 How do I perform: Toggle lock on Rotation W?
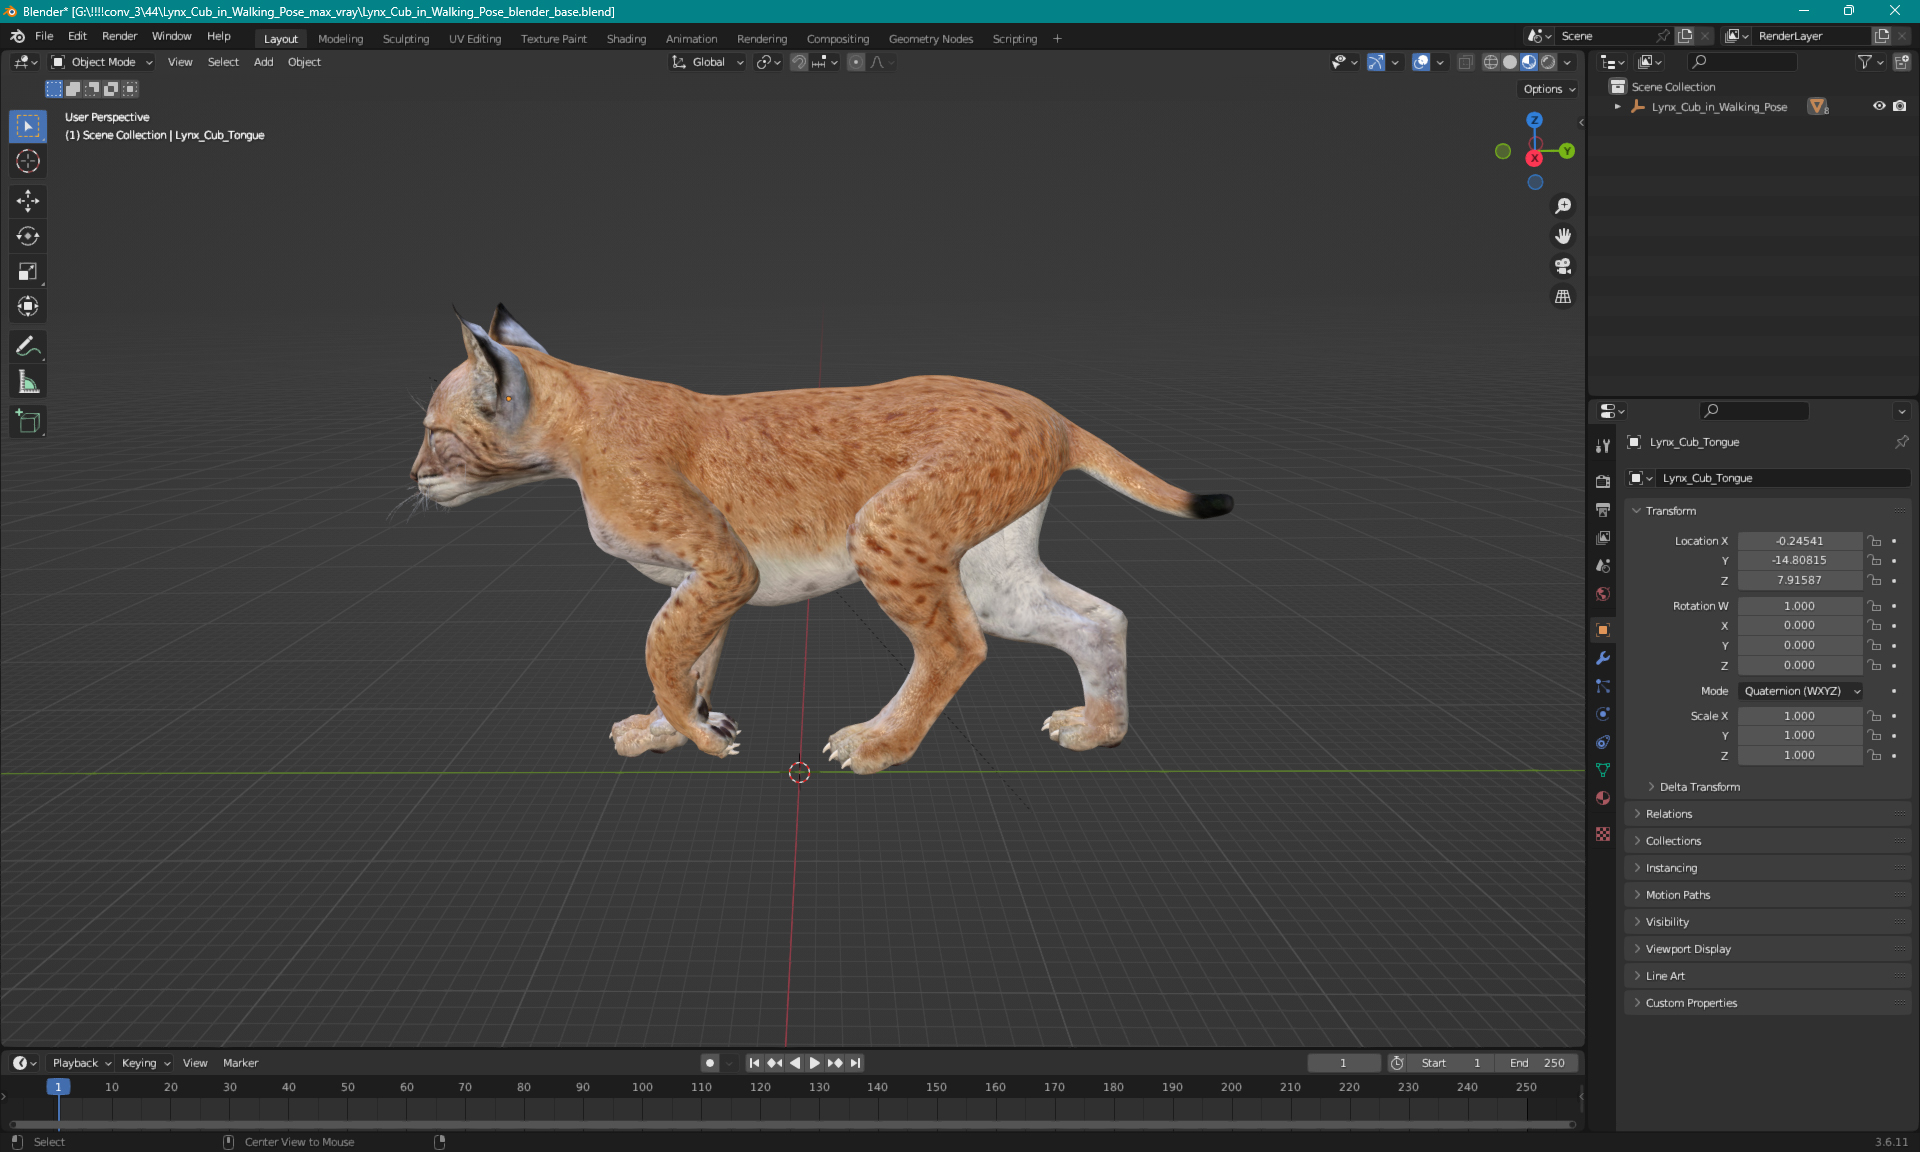(x=1875, y=606)
